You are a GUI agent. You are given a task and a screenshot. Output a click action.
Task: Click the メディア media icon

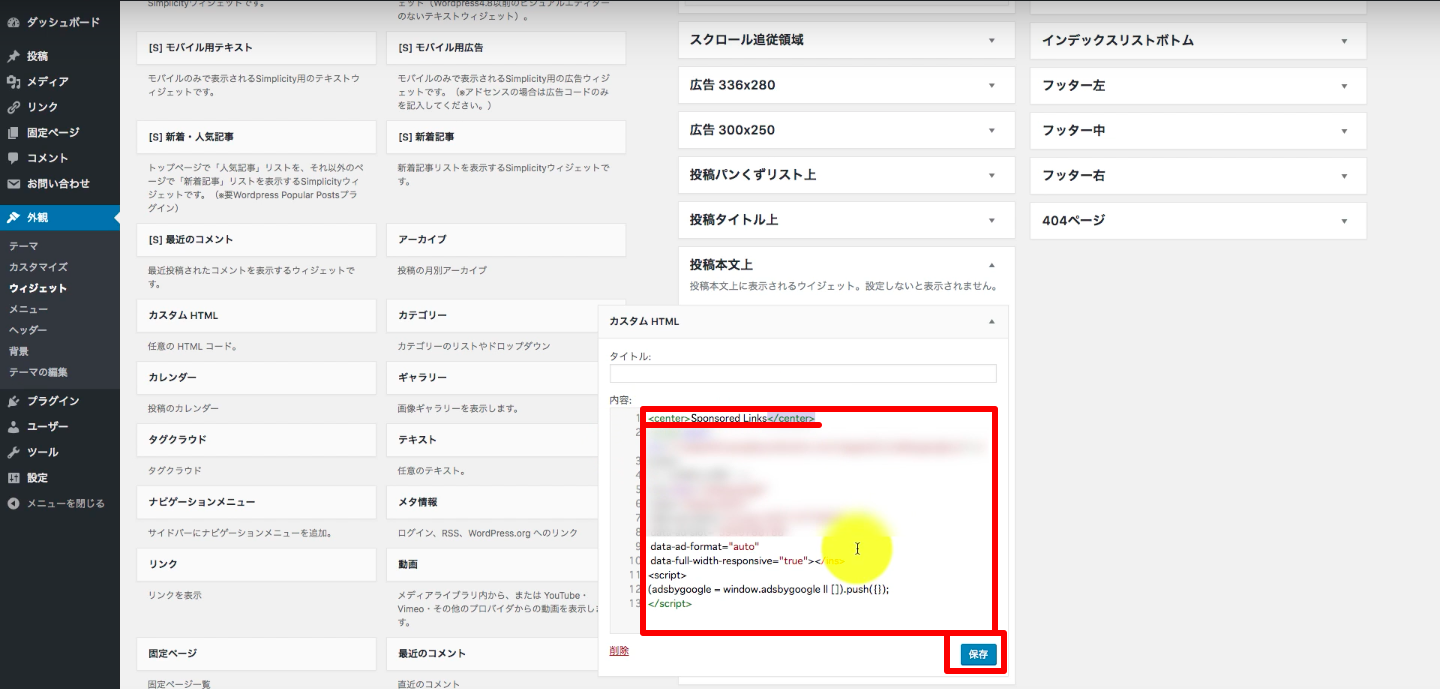coord(13,82)
